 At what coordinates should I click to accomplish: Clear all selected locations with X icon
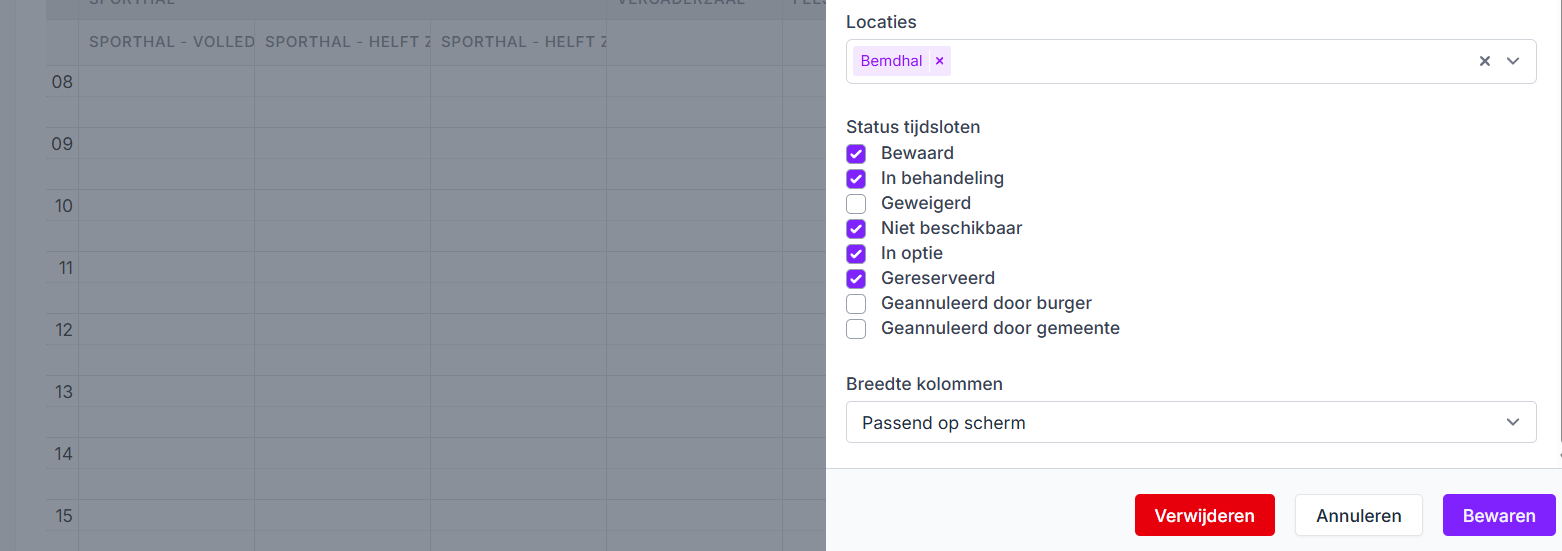(x=1485, y=61)
